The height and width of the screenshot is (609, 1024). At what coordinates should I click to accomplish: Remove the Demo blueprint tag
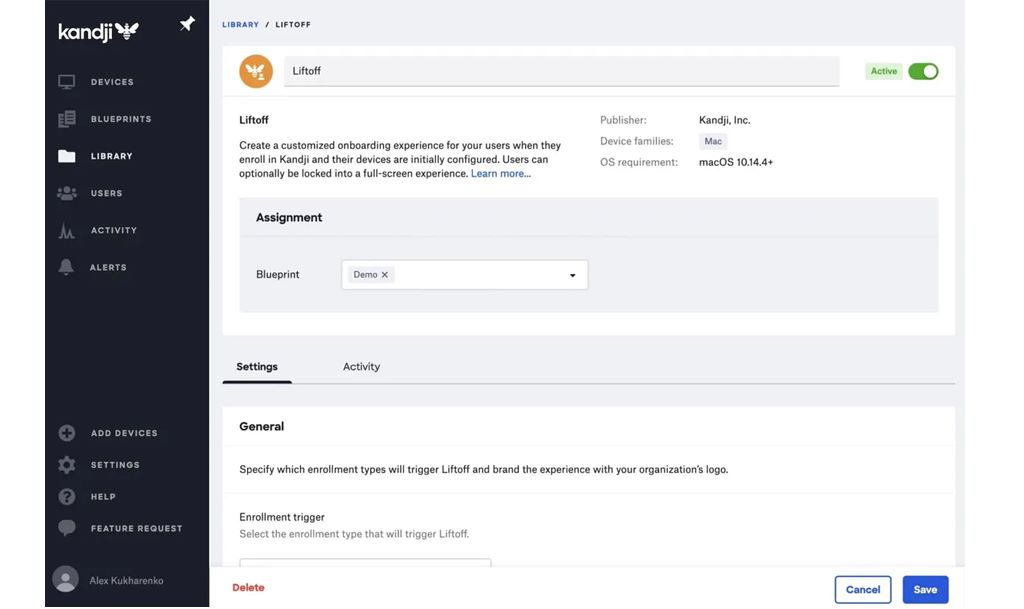385,275
